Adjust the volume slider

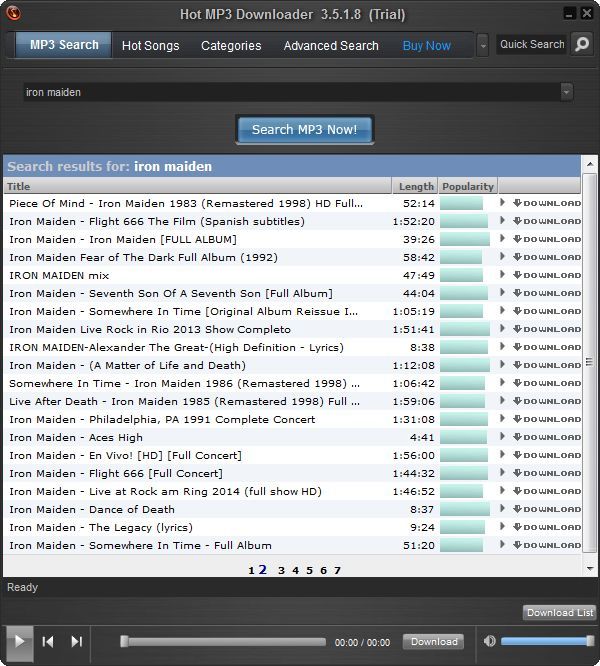point(547,641)
